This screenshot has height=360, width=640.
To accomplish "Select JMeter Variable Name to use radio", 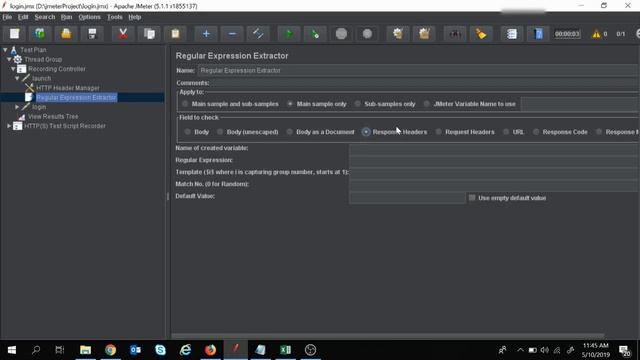I will 427,104.
